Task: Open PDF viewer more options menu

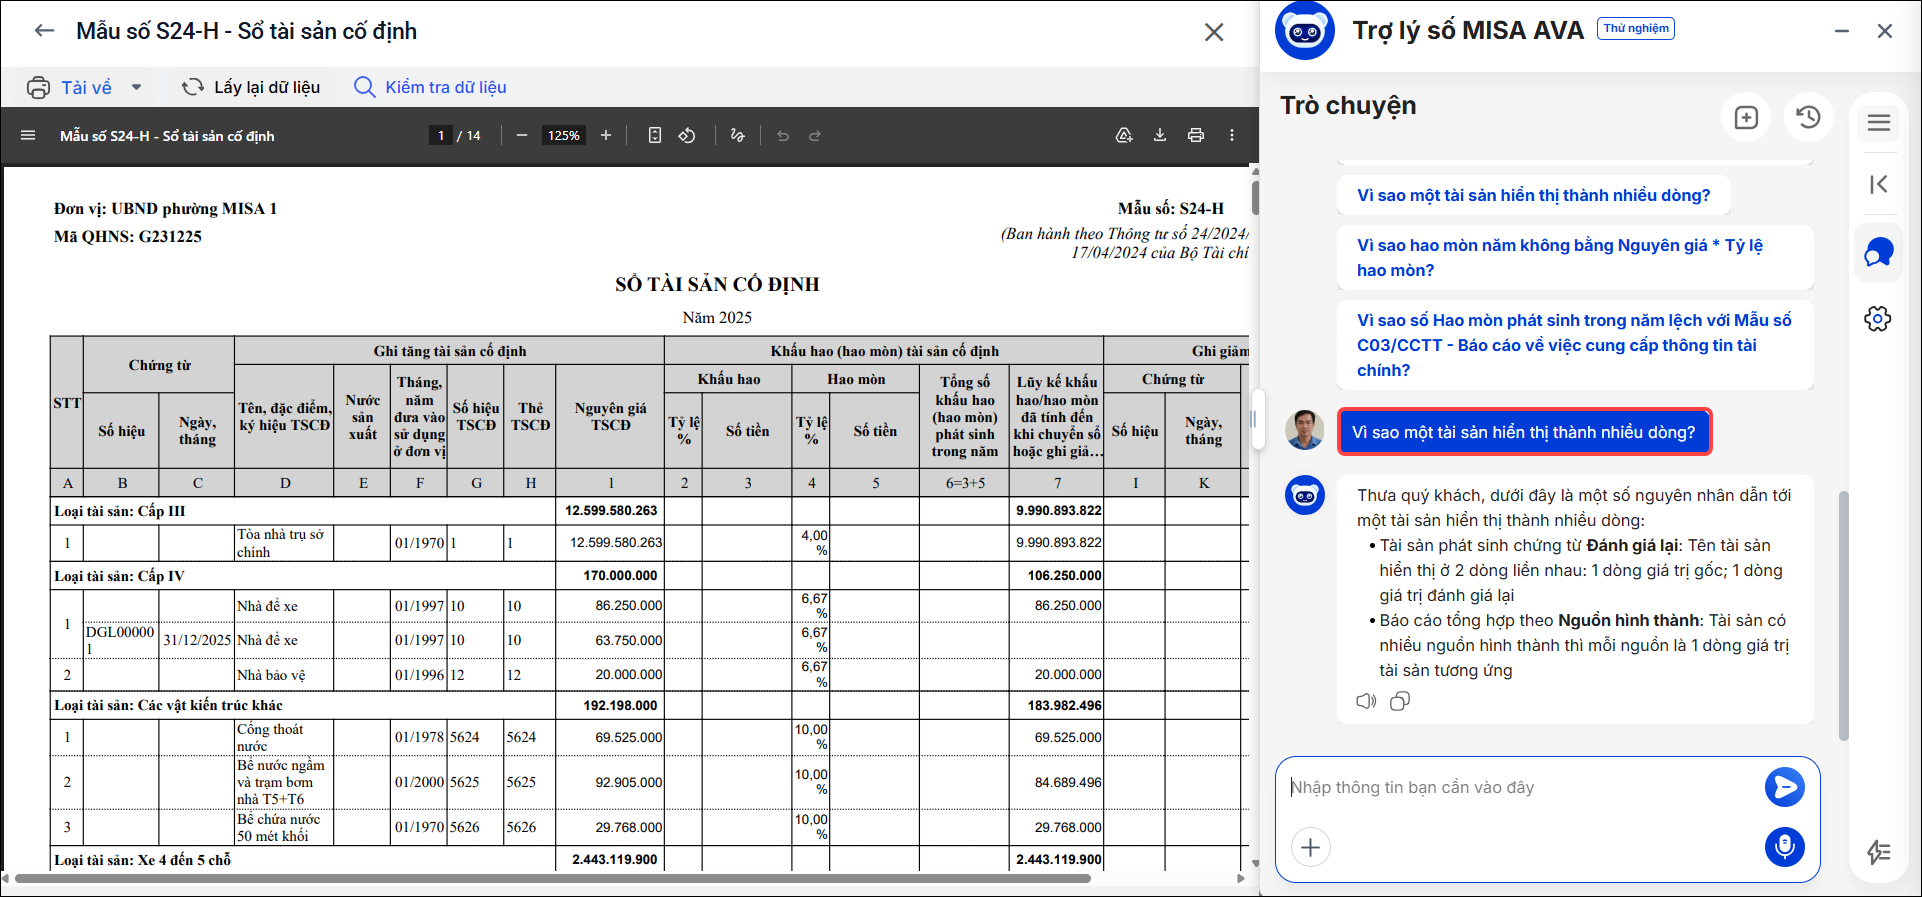Action: click(x=1232, y=135)
